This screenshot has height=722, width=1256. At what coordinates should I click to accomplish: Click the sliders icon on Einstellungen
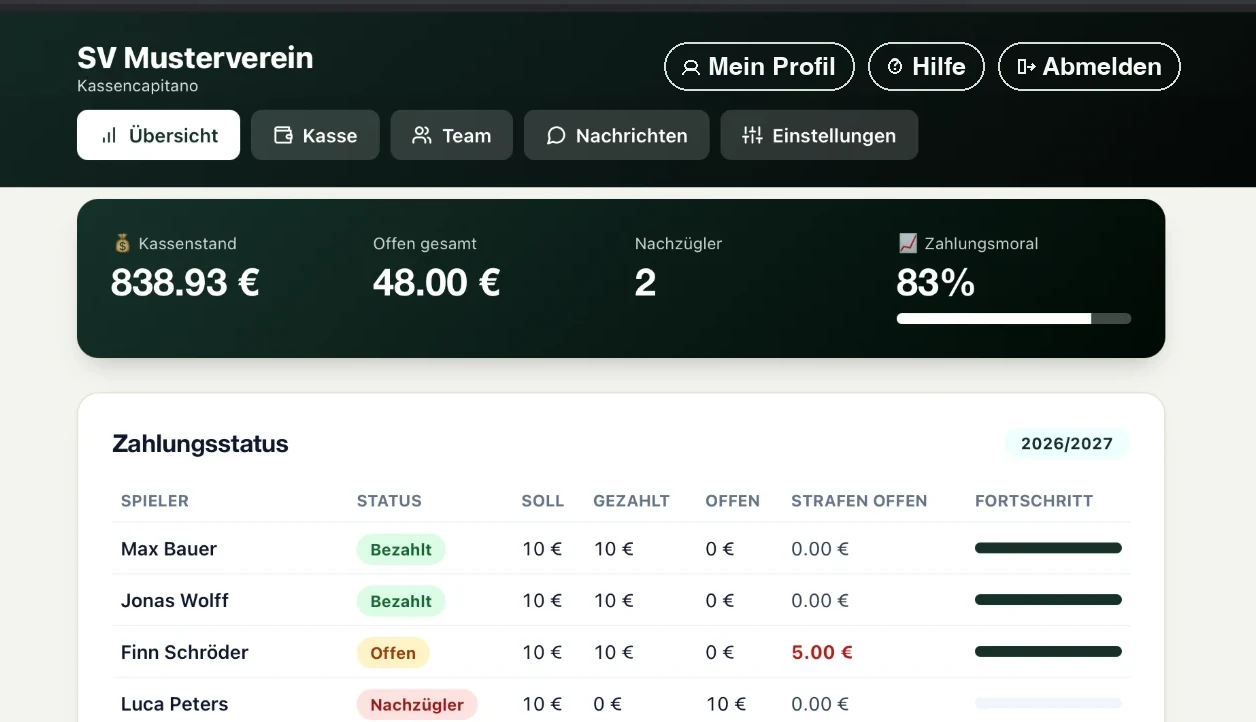point(752,135)
